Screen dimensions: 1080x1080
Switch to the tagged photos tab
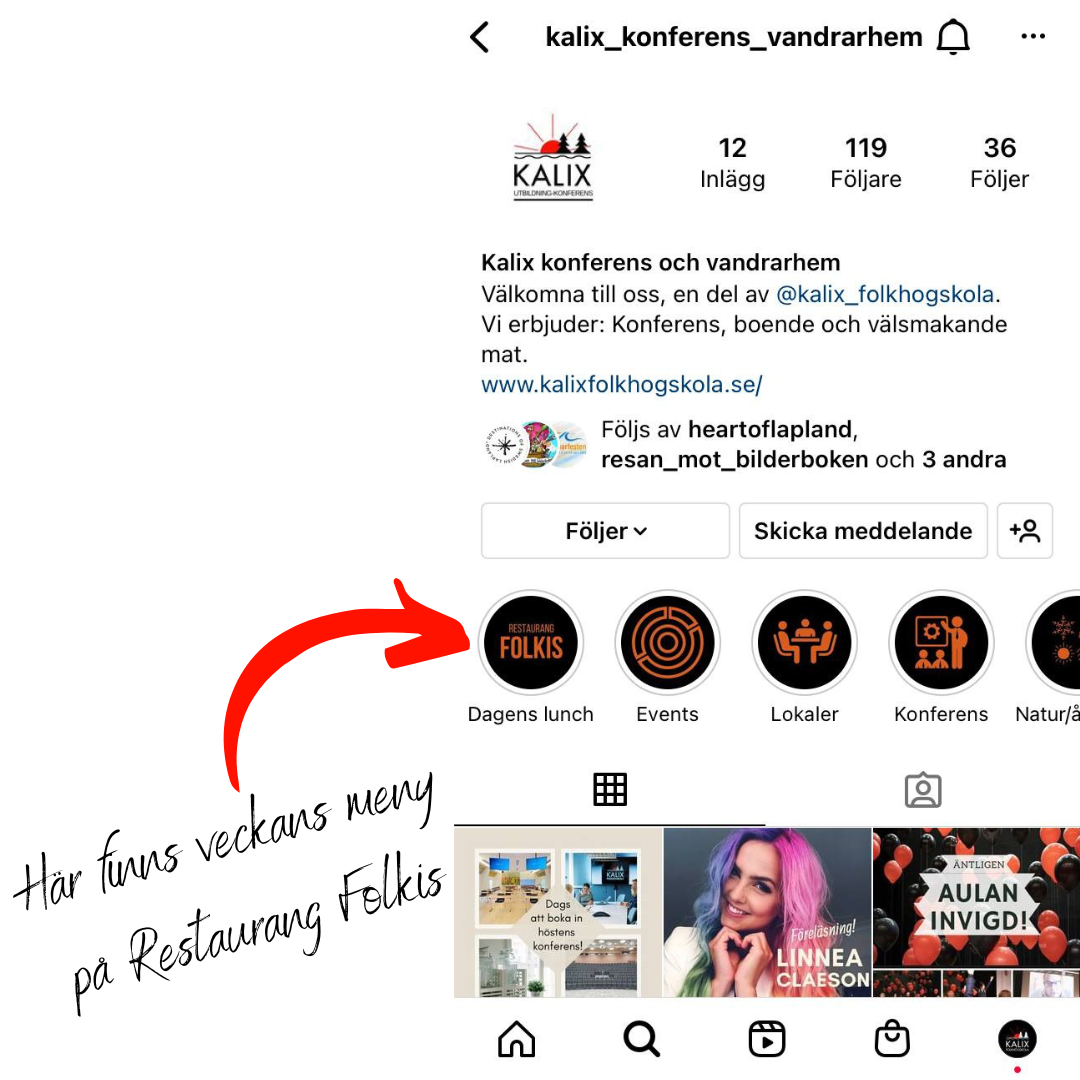(923, 790)
